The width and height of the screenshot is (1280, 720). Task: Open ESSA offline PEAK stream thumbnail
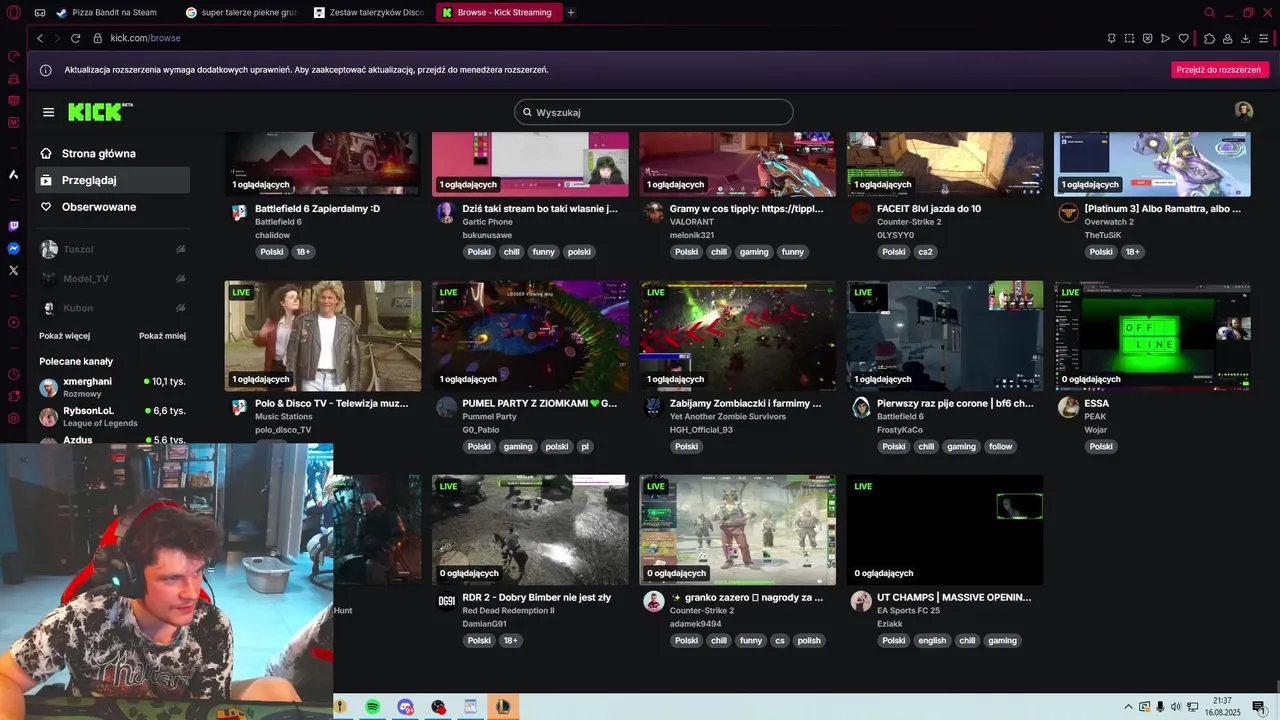1152,335
